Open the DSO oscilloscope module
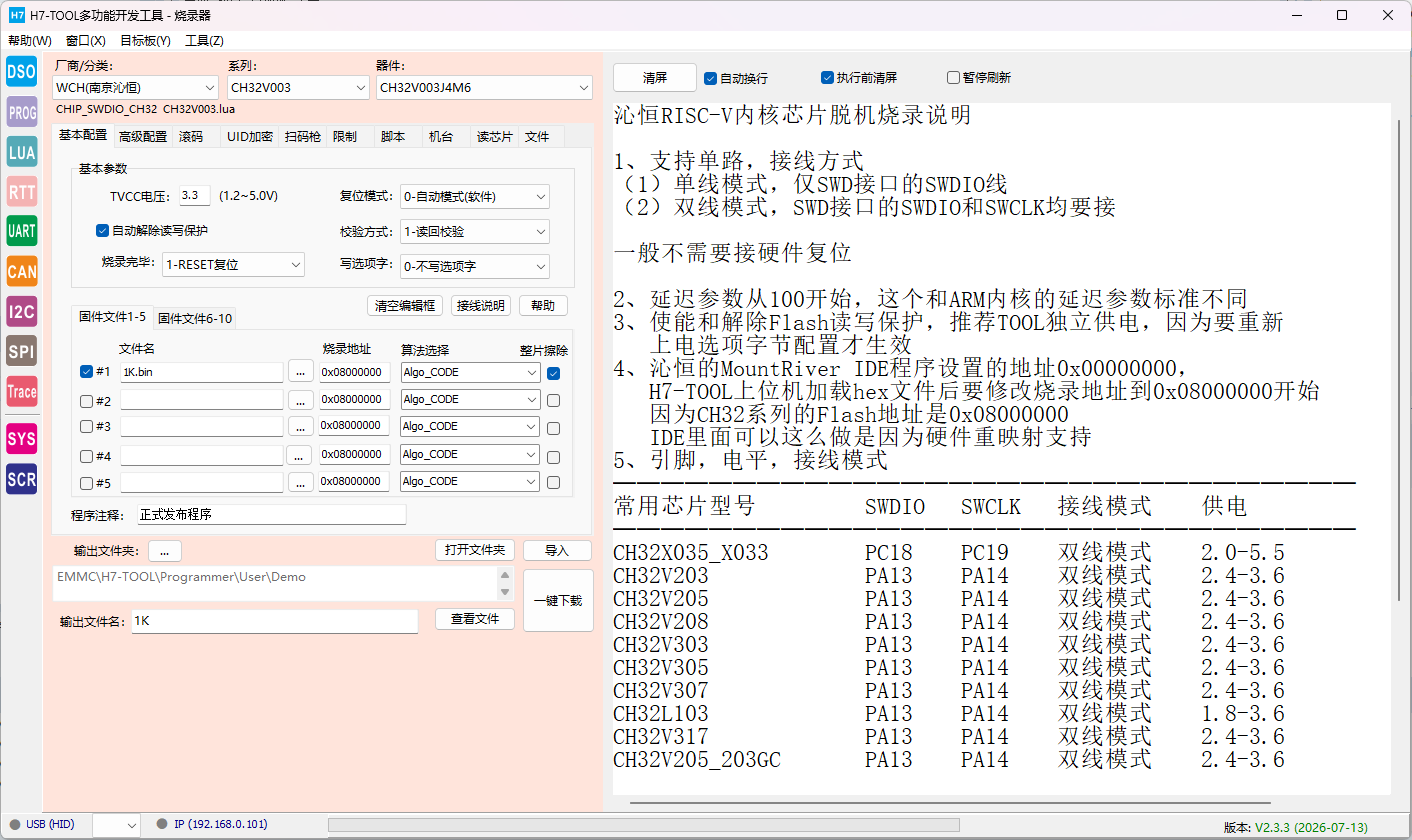The height and width of the screenshot is (840, 1412). tap(21, 72)
